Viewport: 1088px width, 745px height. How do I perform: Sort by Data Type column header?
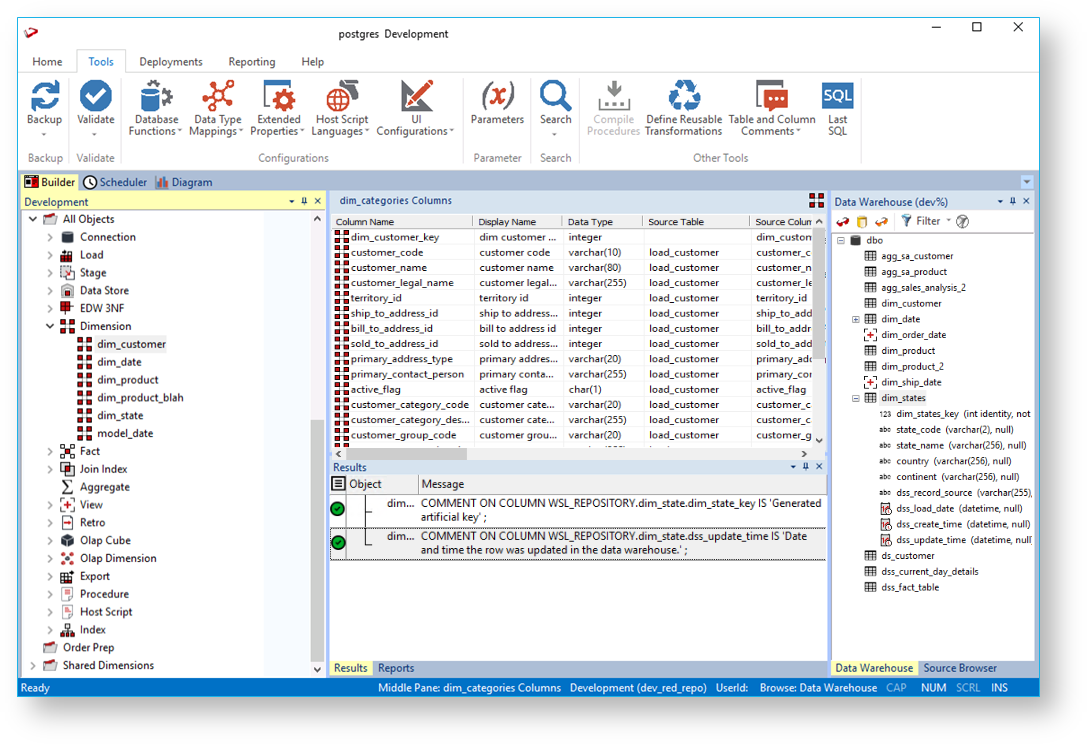590,222
